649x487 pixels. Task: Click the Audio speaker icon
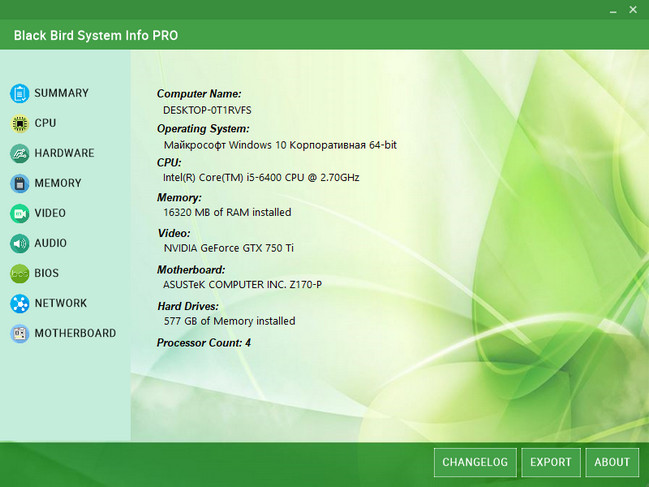point(19,243)
